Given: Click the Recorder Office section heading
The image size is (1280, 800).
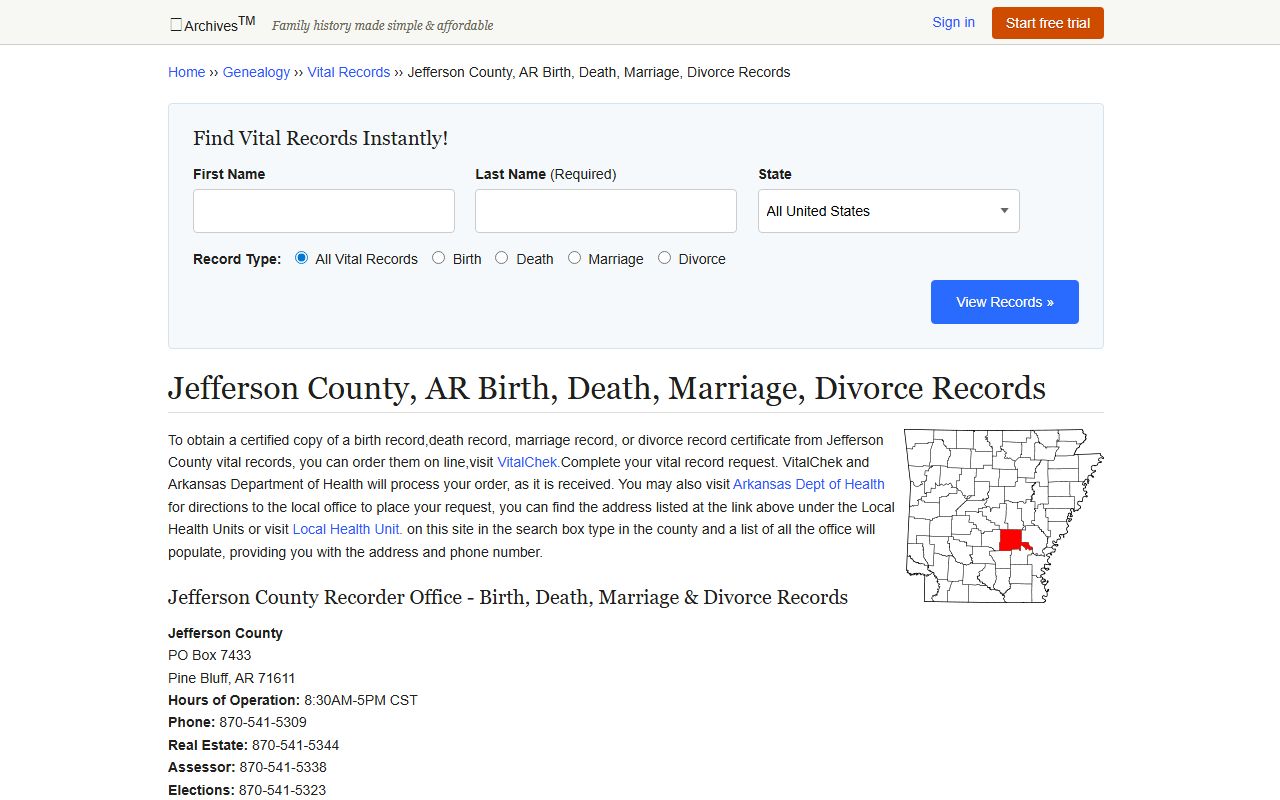Looking at the screenshot, I should point(508,597).
